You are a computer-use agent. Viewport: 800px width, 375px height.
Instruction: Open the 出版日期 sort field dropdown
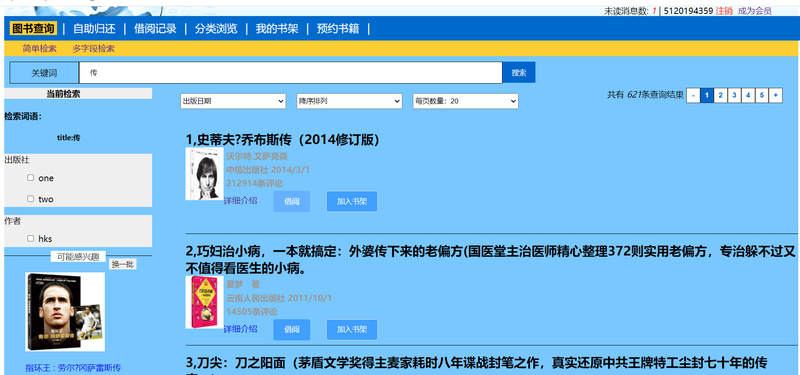click(x=233, y=101)
